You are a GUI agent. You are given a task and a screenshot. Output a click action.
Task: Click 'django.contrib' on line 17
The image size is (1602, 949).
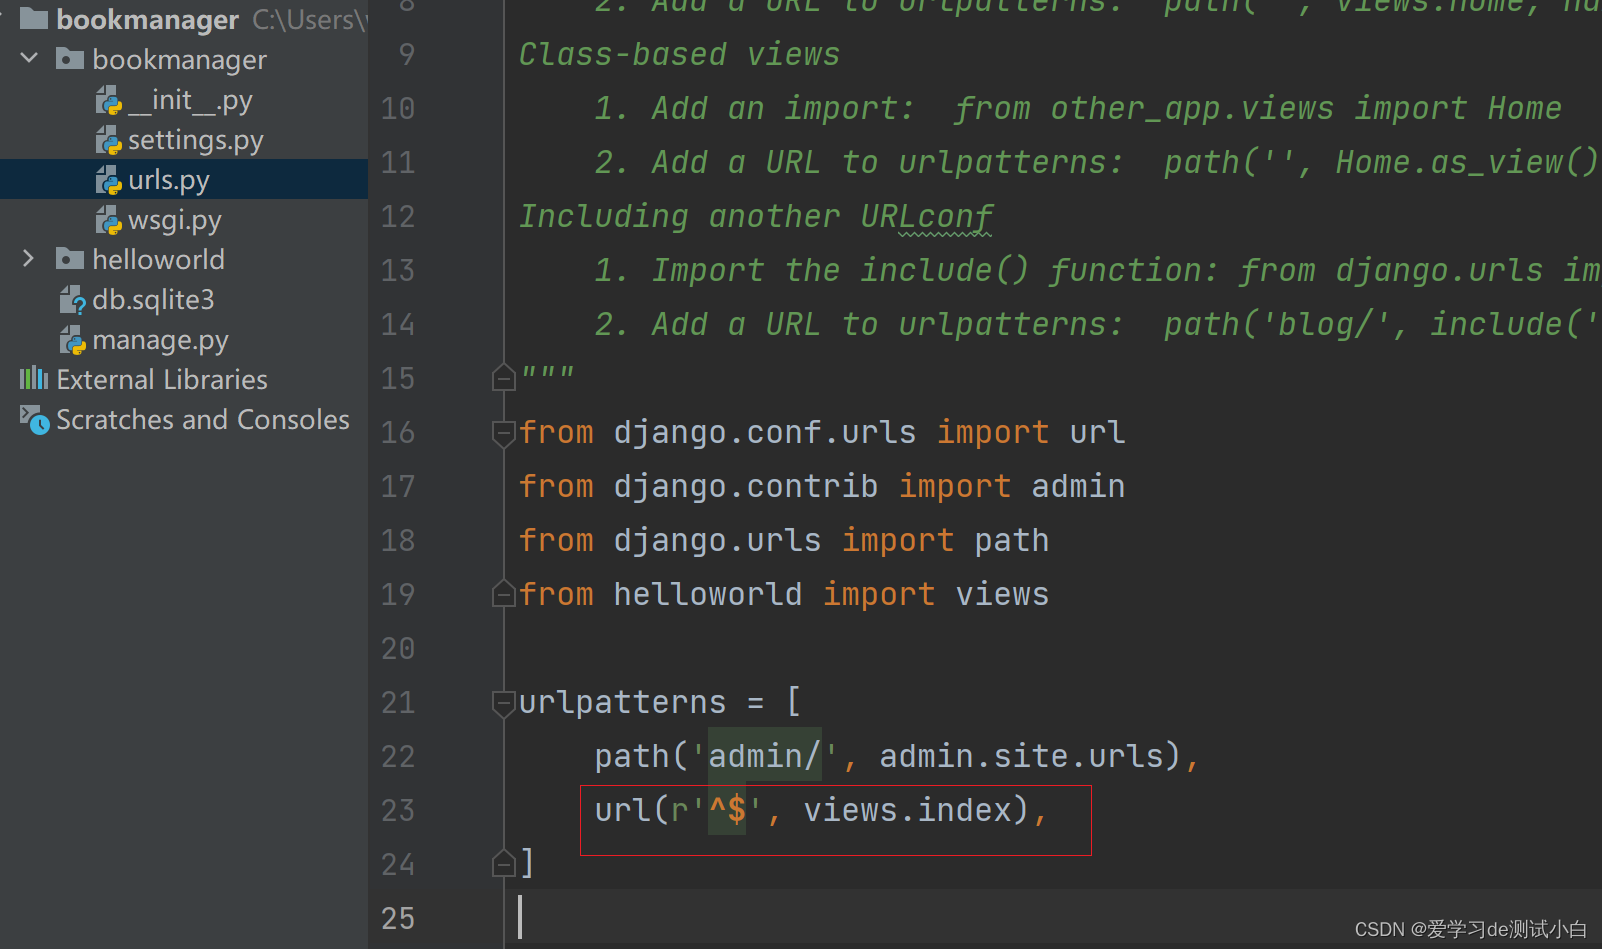(x=745, y=486)
